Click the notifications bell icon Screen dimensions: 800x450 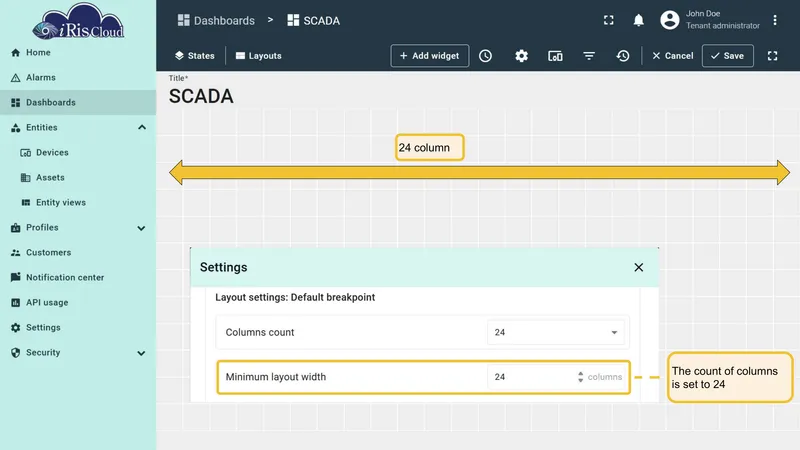[638, 20]
